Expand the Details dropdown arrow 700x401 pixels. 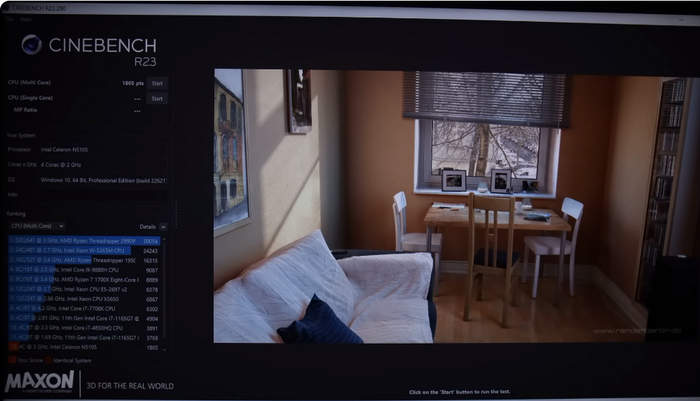[x=163, y=227]
